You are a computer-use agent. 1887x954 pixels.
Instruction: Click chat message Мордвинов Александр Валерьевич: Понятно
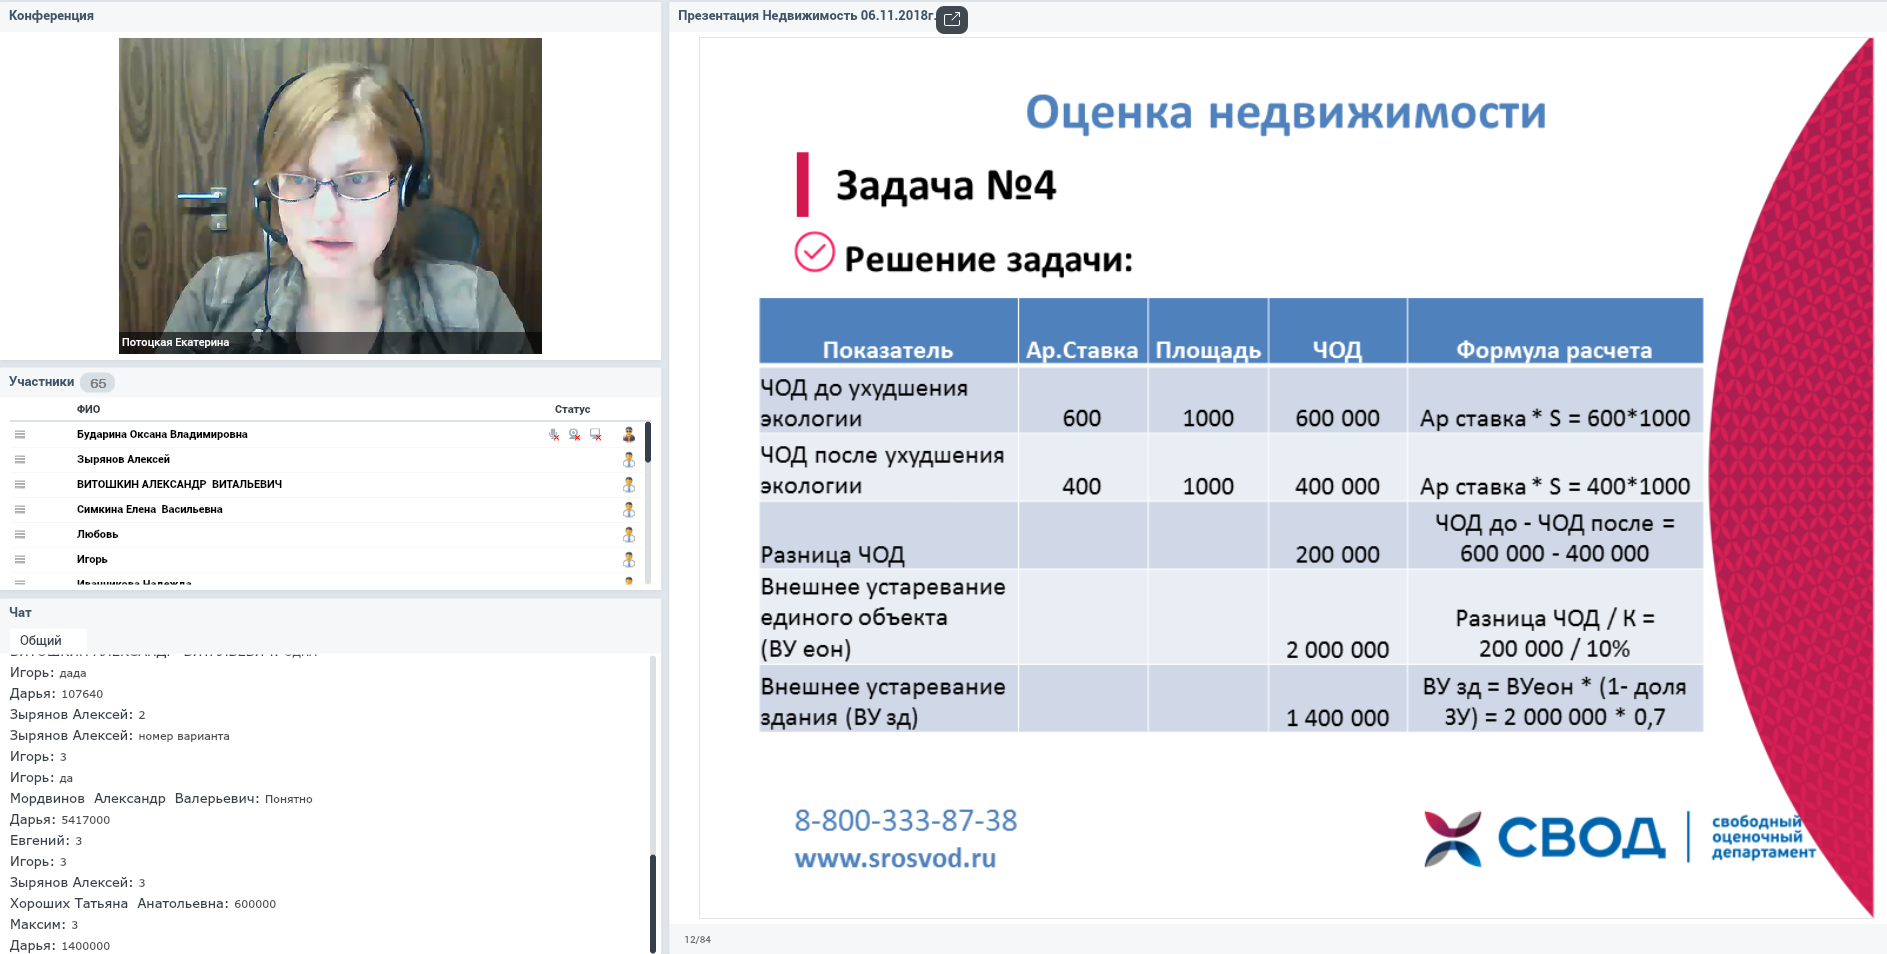point(161,798)
